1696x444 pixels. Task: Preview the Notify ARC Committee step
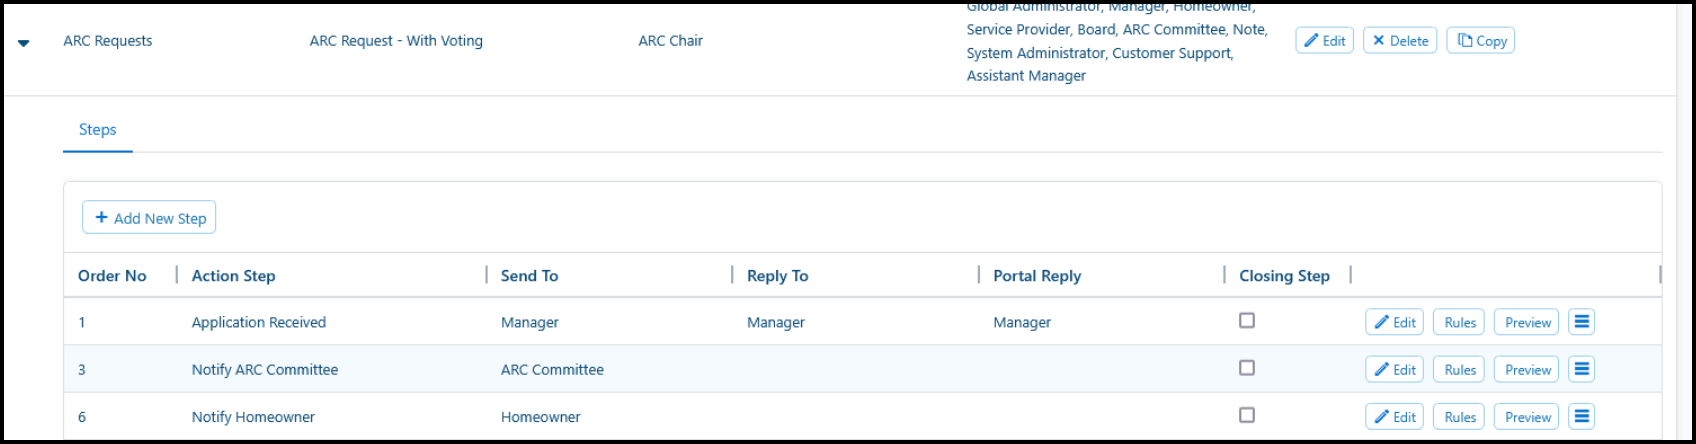pyautogui.click(x=1527, y=370)
